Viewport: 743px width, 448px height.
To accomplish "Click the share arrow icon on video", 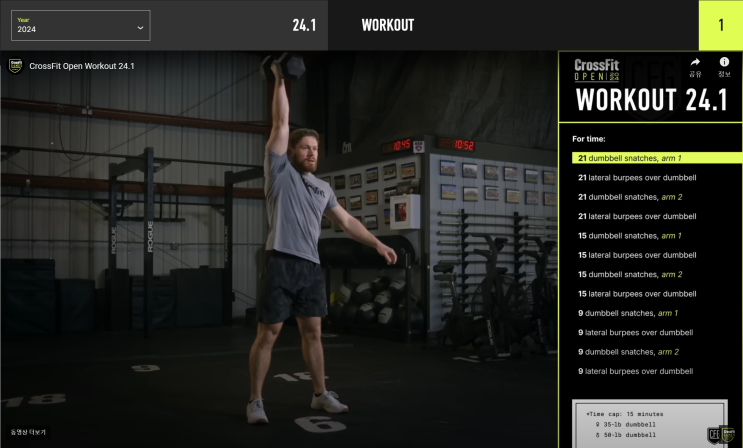I will [x=695, y=67].
